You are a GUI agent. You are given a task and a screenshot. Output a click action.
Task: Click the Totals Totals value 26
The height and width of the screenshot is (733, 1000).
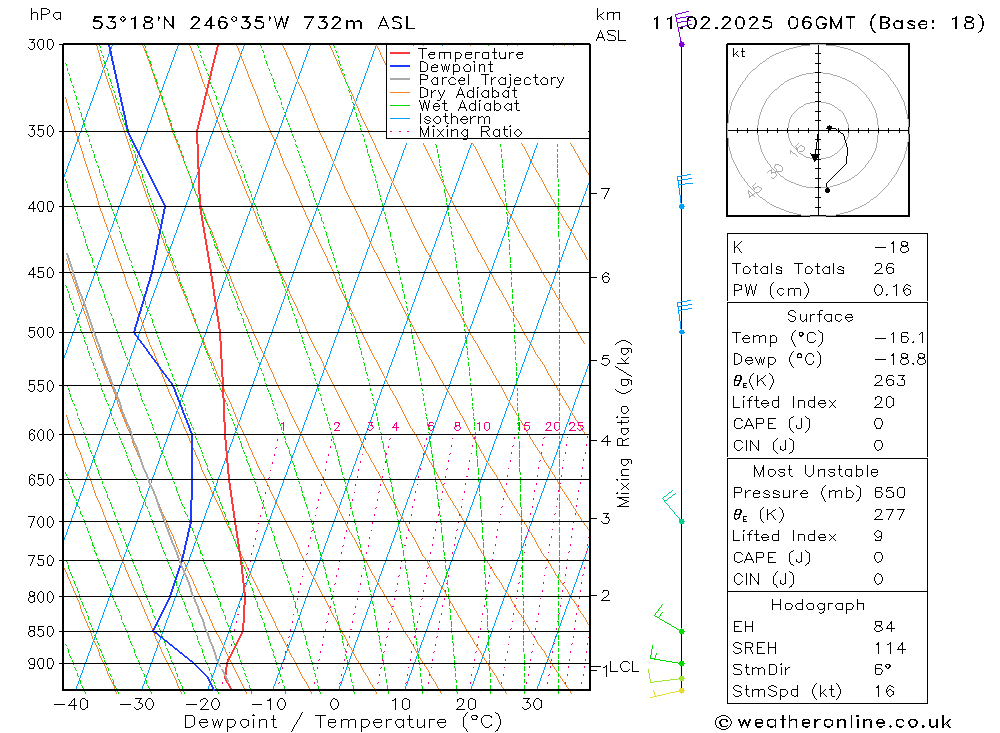(x=885, y=269)
